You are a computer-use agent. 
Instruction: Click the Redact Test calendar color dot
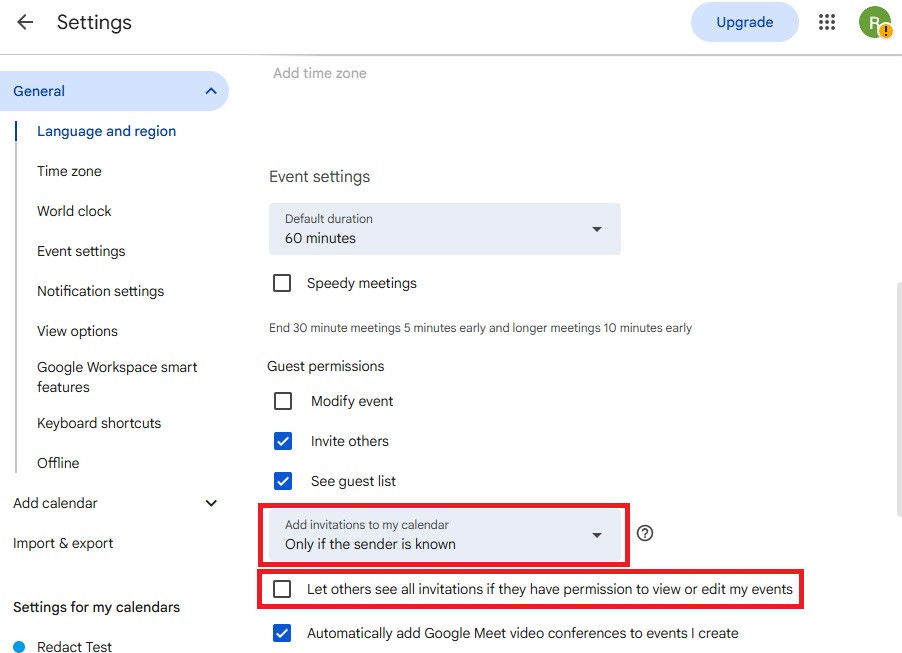pyautogui.click(x=19, y=647)
